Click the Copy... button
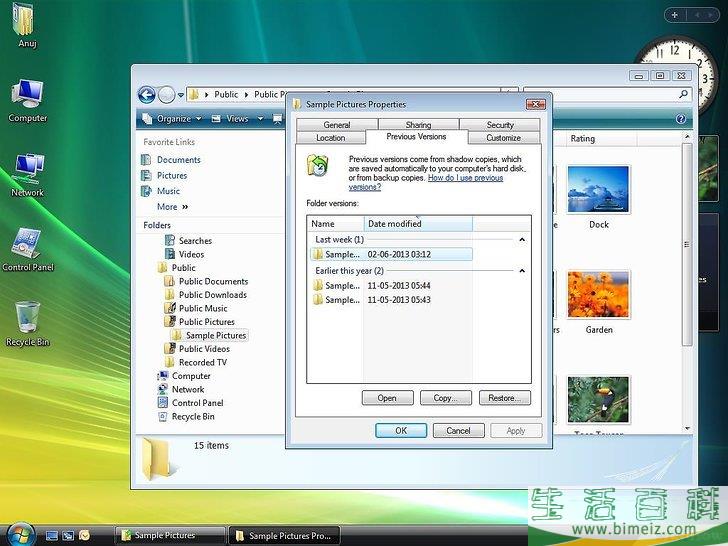 [446, 398]
